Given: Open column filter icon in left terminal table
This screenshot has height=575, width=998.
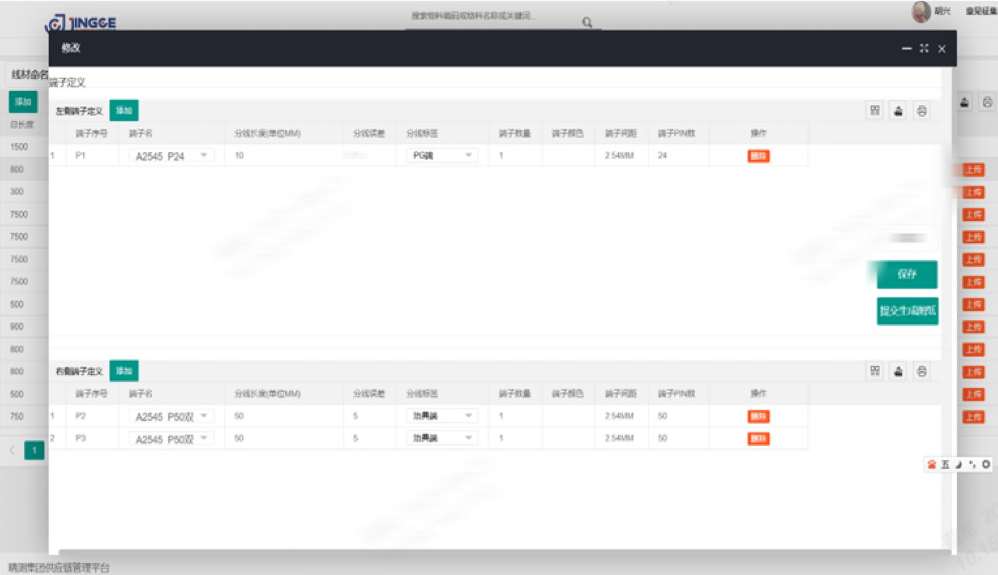Looking at the screenshot, I should (875, 111).
